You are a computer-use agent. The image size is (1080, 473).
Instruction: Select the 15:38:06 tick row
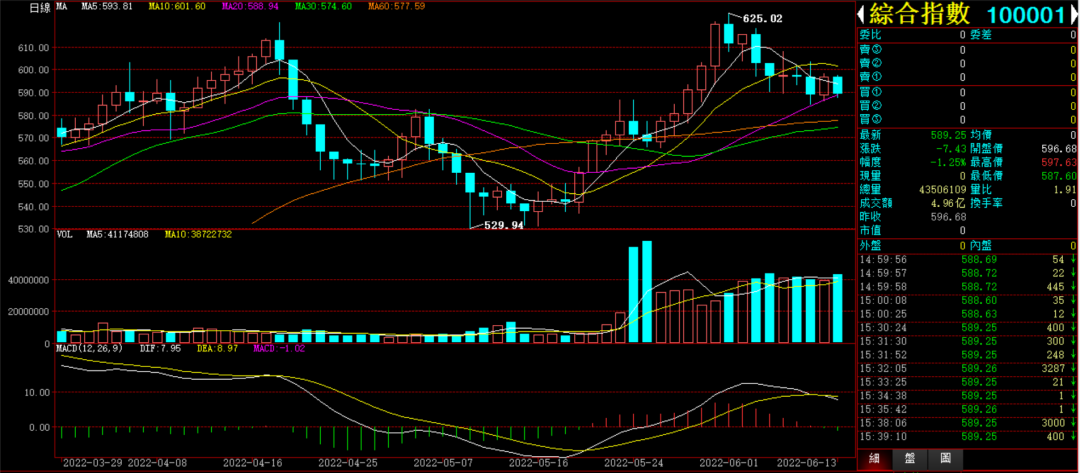coord(968,423)
